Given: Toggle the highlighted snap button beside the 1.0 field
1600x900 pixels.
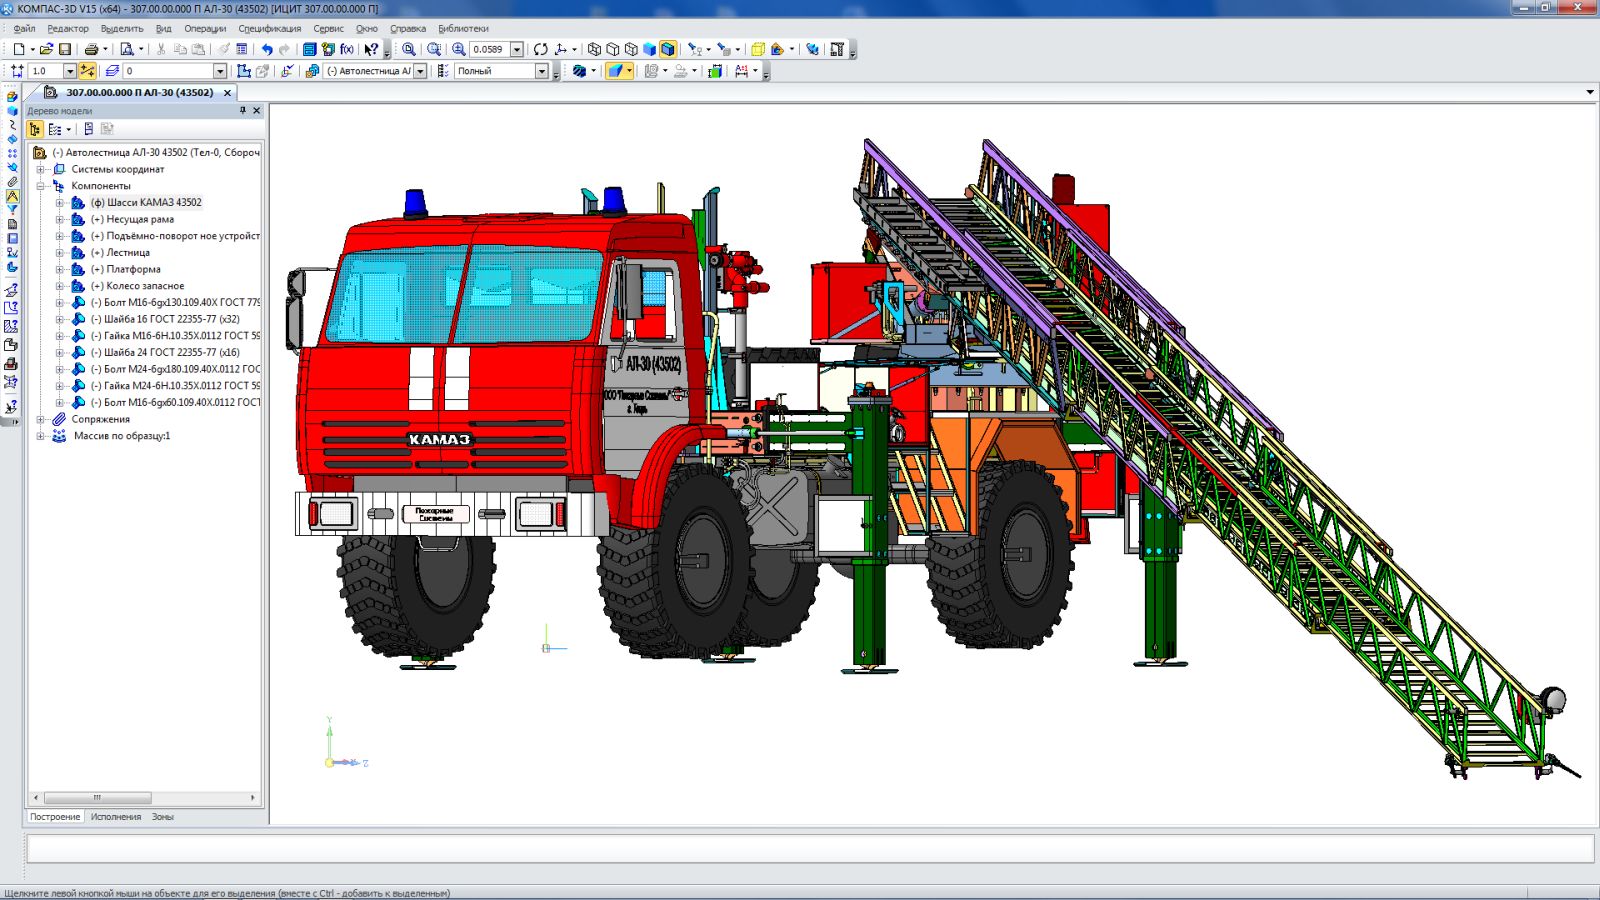Looking at the screenshot, I should (88, 71).
